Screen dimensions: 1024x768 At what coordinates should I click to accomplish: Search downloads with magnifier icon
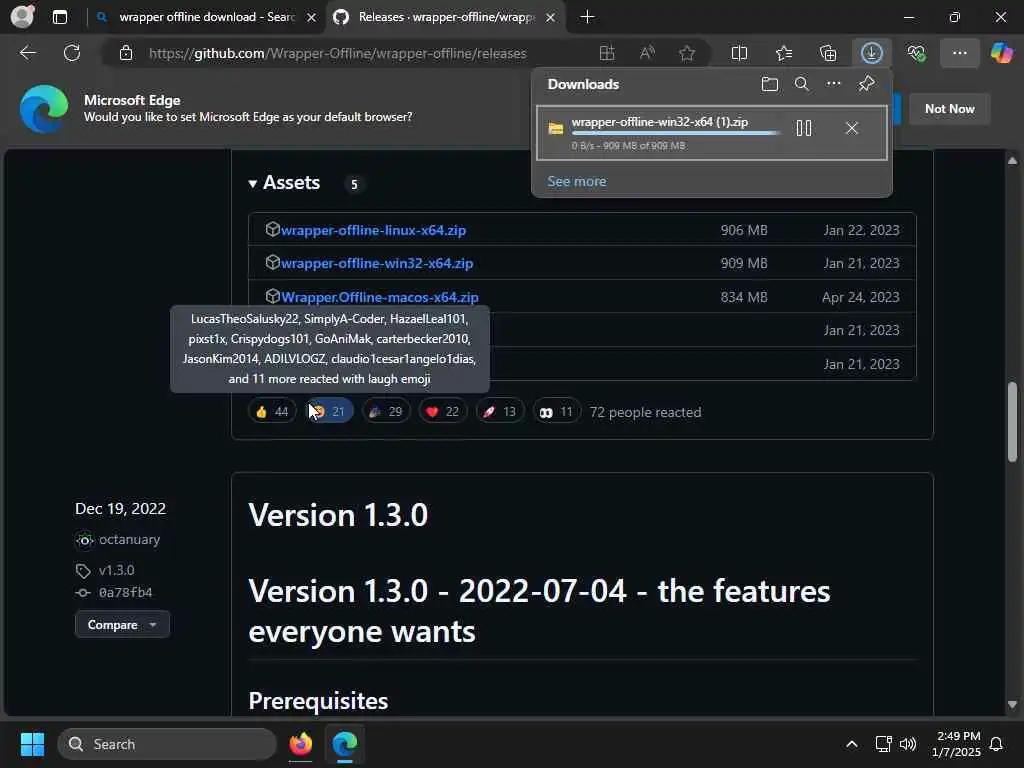(801, 84)
